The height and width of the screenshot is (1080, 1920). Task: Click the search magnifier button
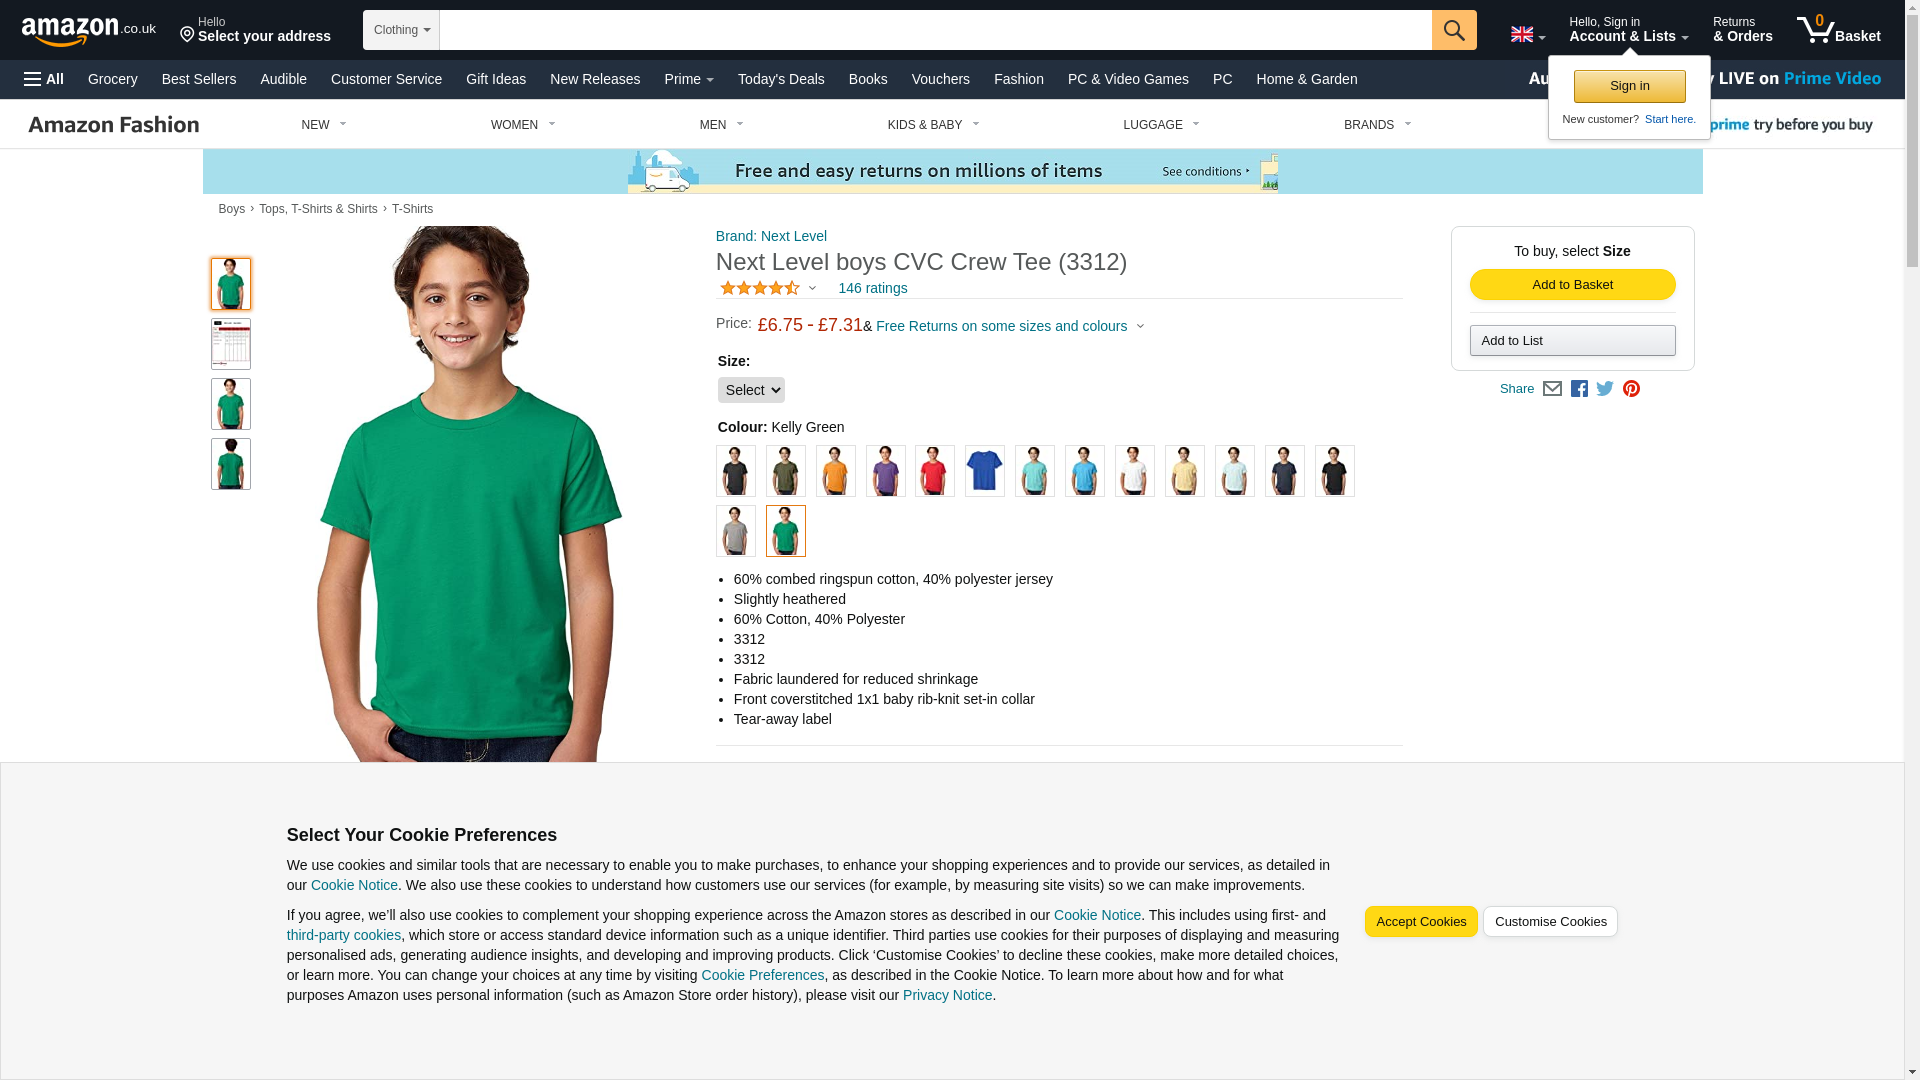click(x=1454, y=30)
